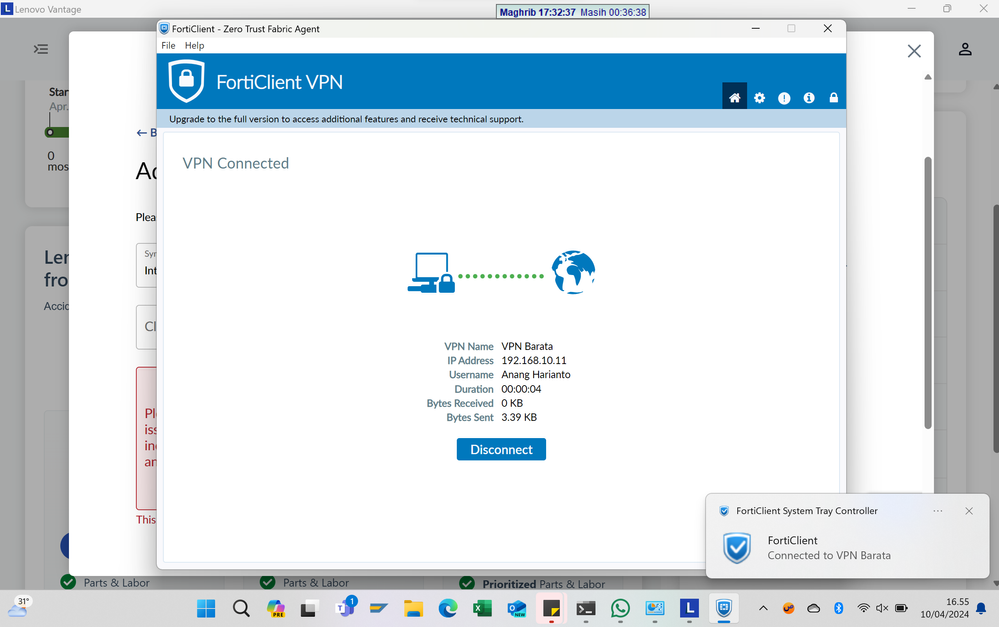
Task: Open the FortiClient home tab icon
Action: click(x=735, y=97)
